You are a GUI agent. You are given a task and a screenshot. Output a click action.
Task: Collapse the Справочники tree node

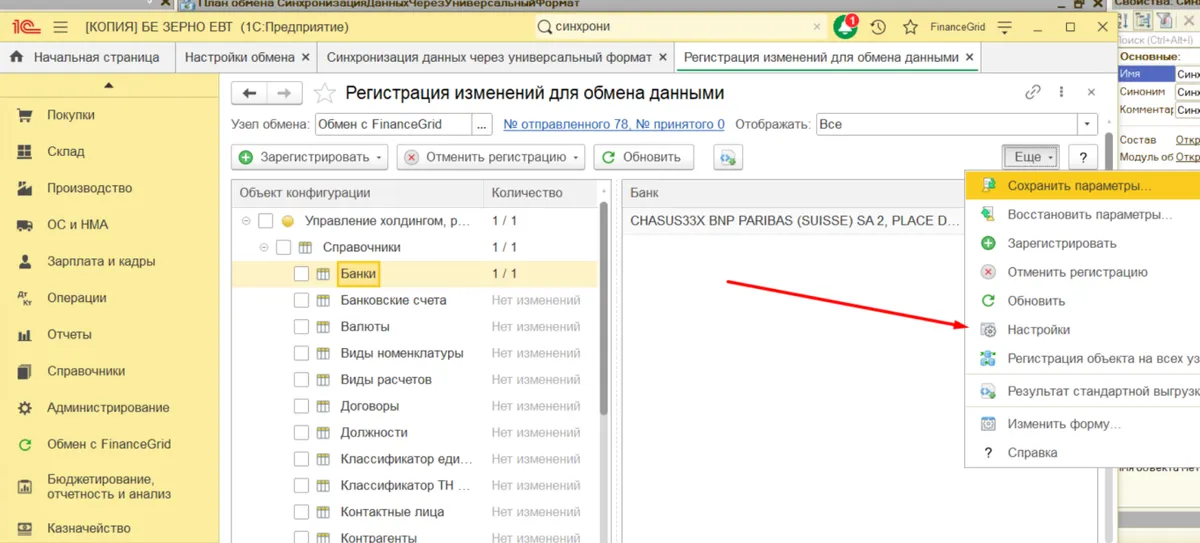[263, 247]
